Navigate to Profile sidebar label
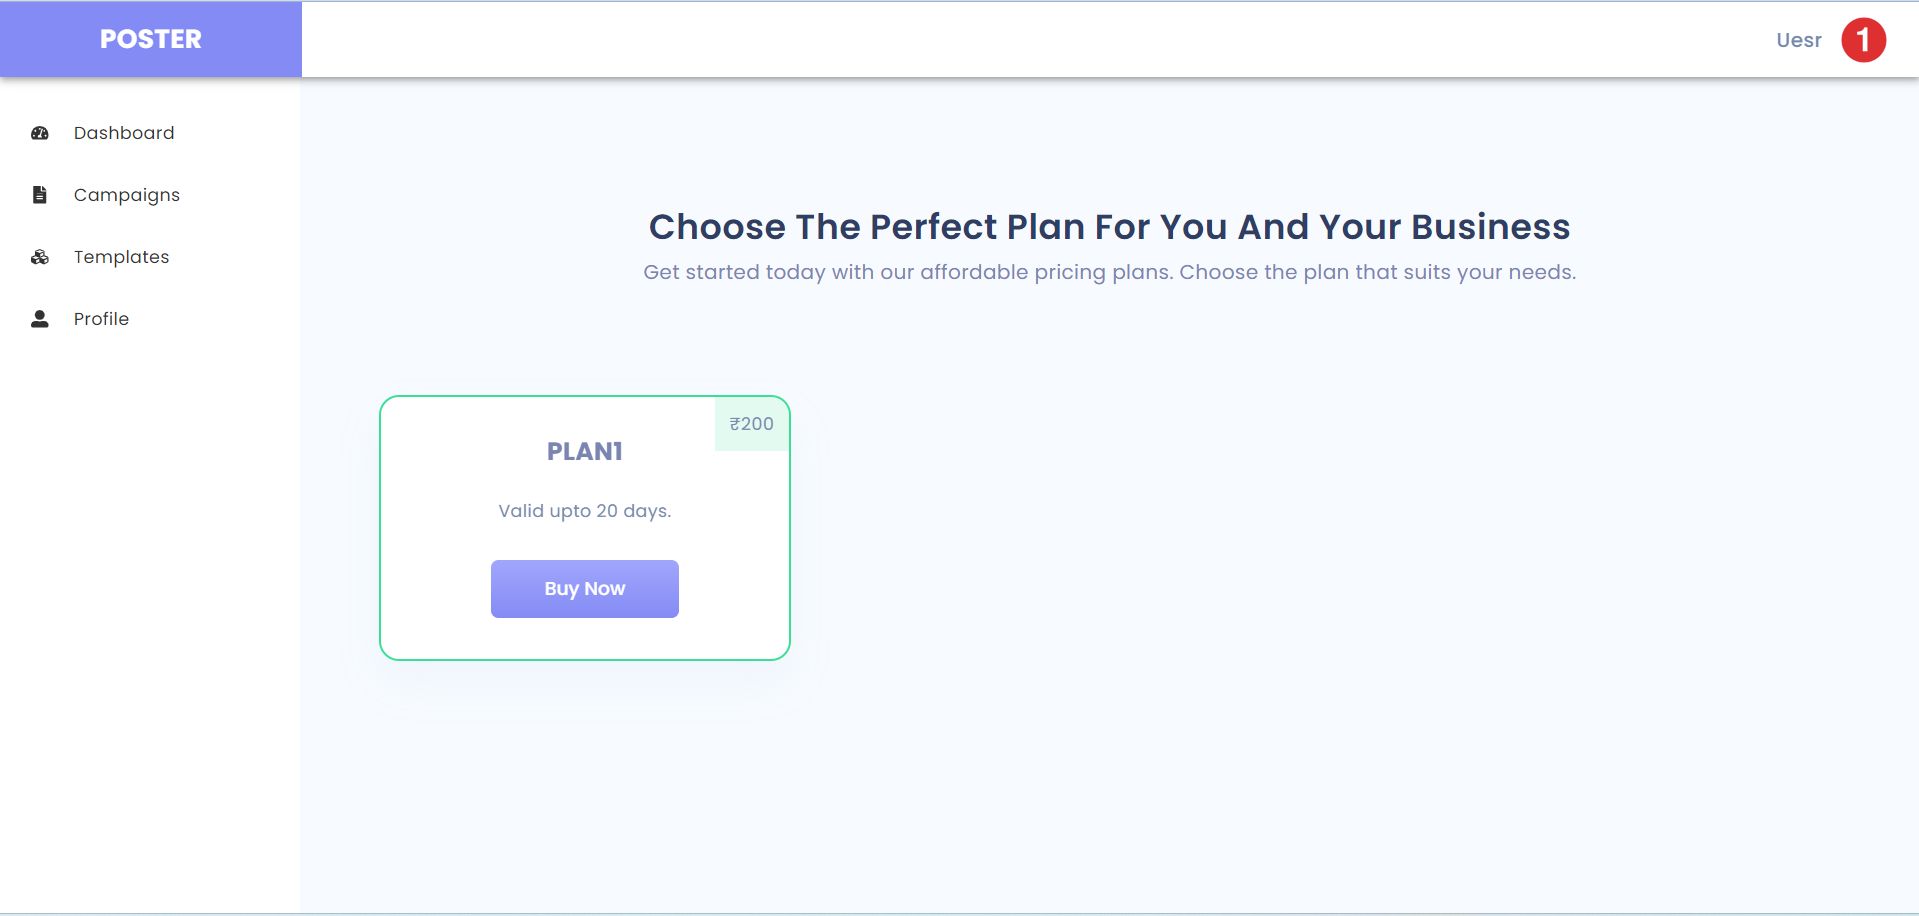Image resolution: width=1919 pixels, height=916 pixels. [x=101, y=319]
